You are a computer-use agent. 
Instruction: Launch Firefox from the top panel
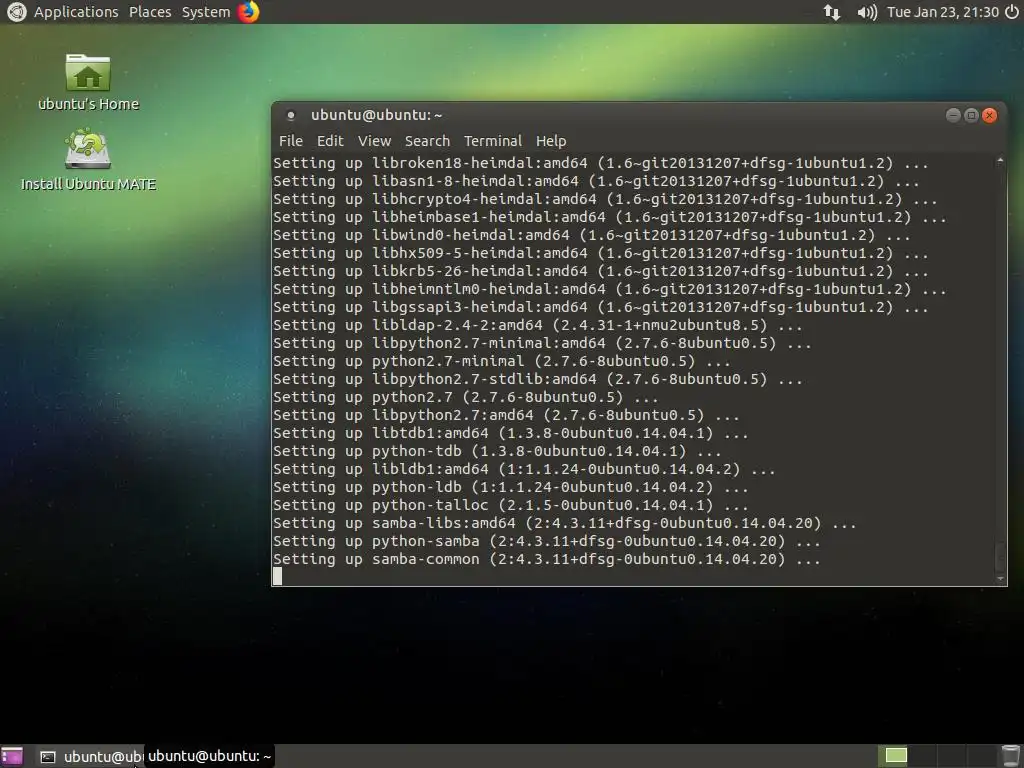tap(248, 12)
